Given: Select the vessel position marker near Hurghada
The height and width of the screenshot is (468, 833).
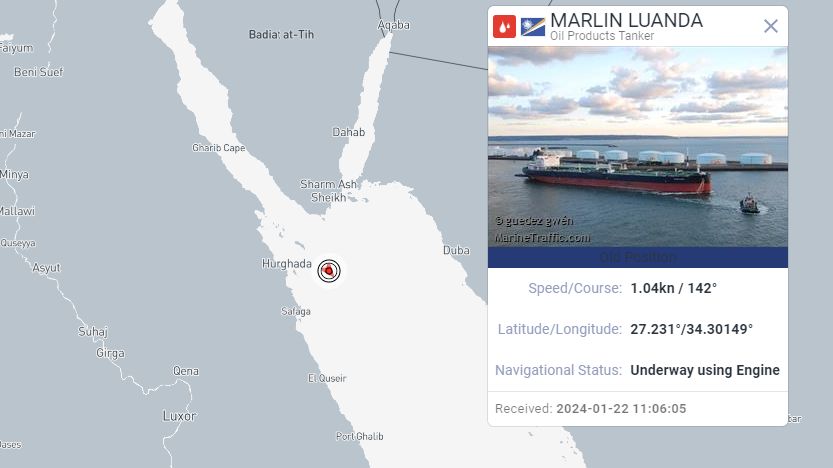Looking at the screenshot, I should pos(329,271).
